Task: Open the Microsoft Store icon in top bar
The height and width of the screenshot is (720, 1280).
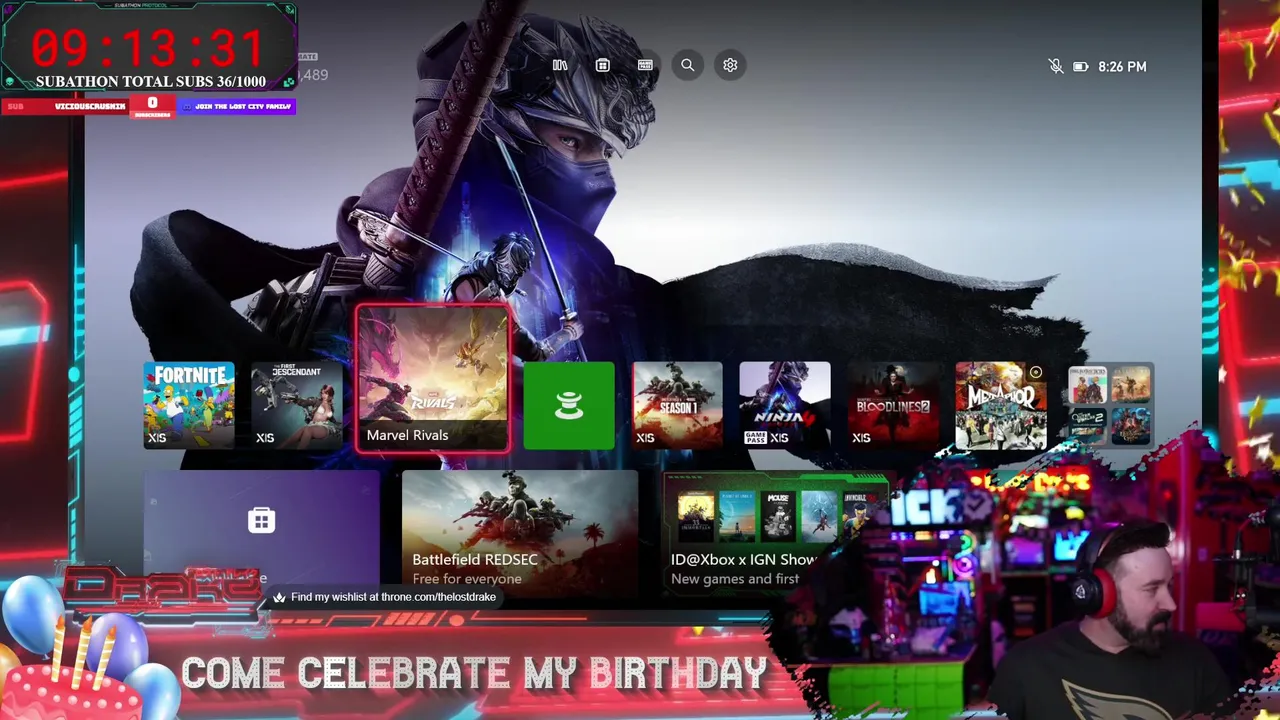Action: tap(602, 65)
